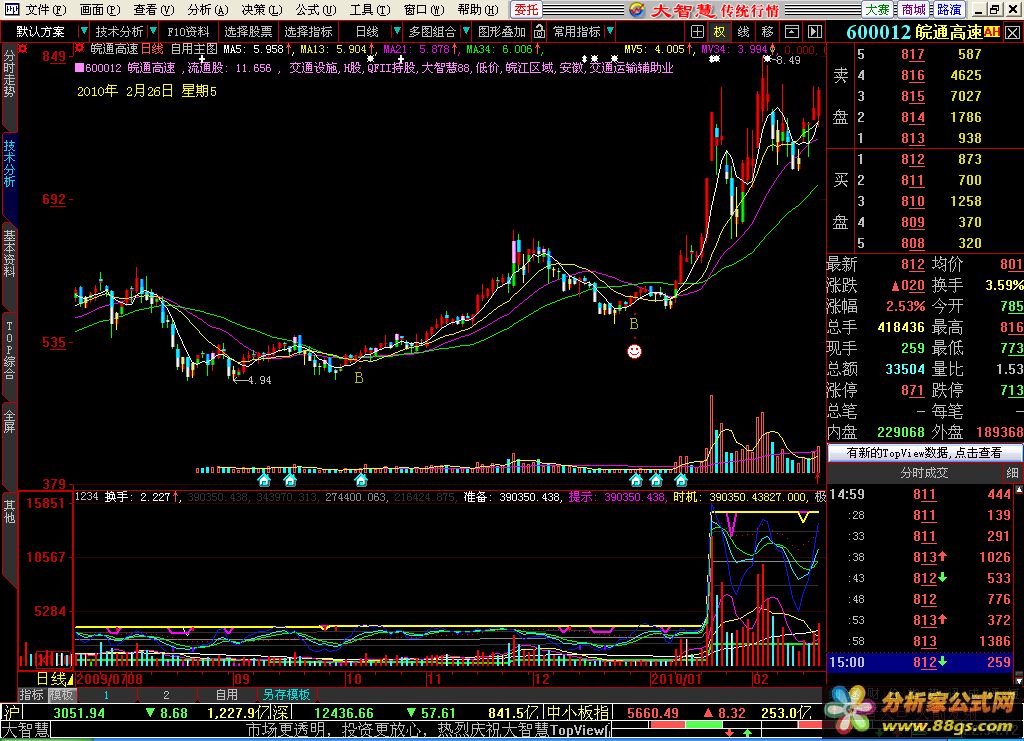Open the 决策(L) menu

tap(262, 10)
